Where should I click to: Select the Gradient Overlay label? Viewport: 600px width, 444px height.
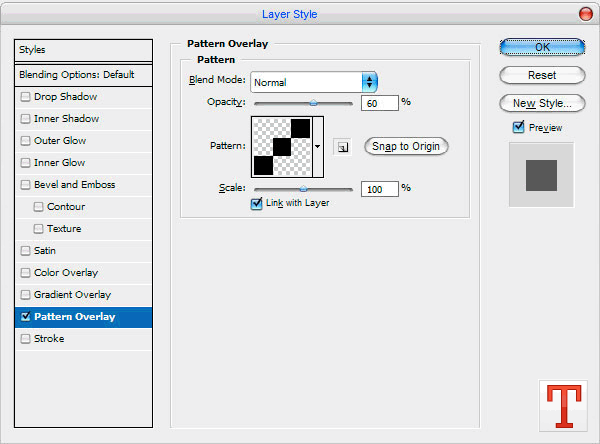point(72,295)
